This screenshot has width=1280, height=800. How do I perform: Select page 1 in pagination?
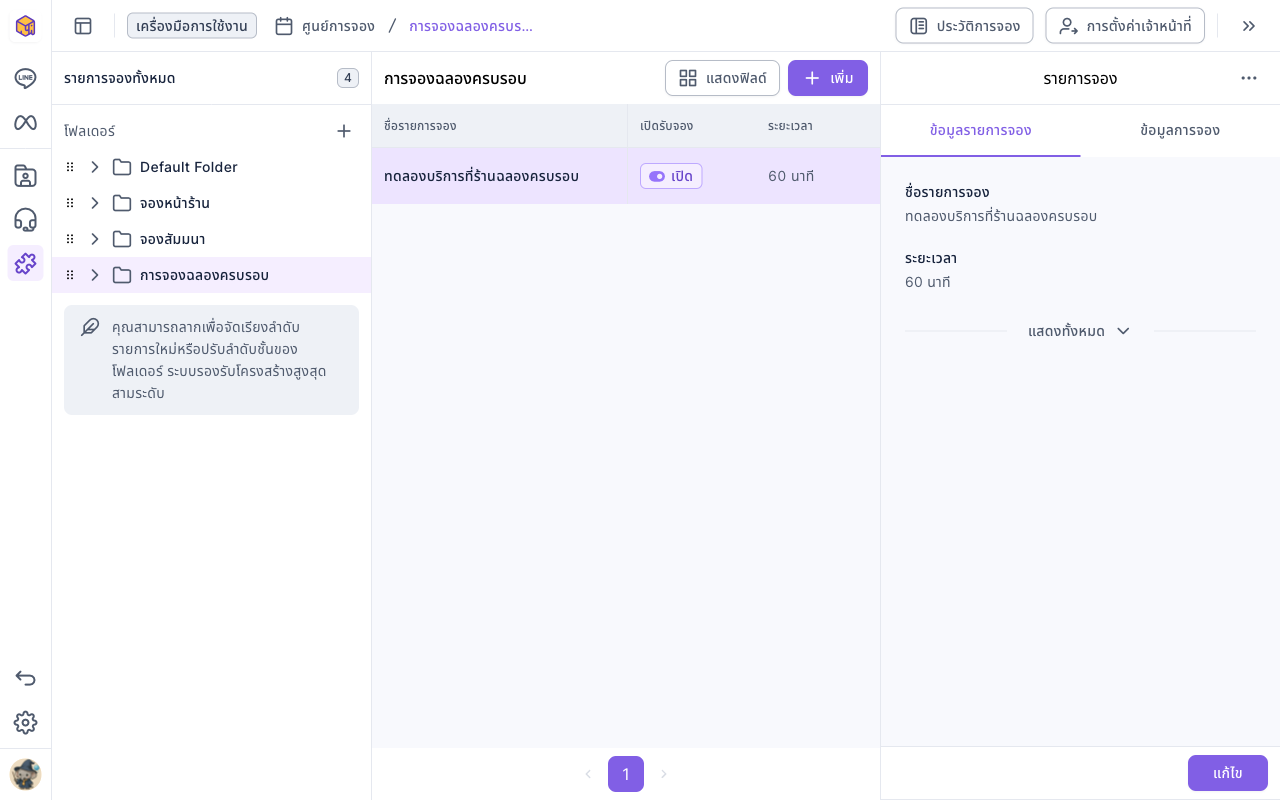click(x=626, y=774)
